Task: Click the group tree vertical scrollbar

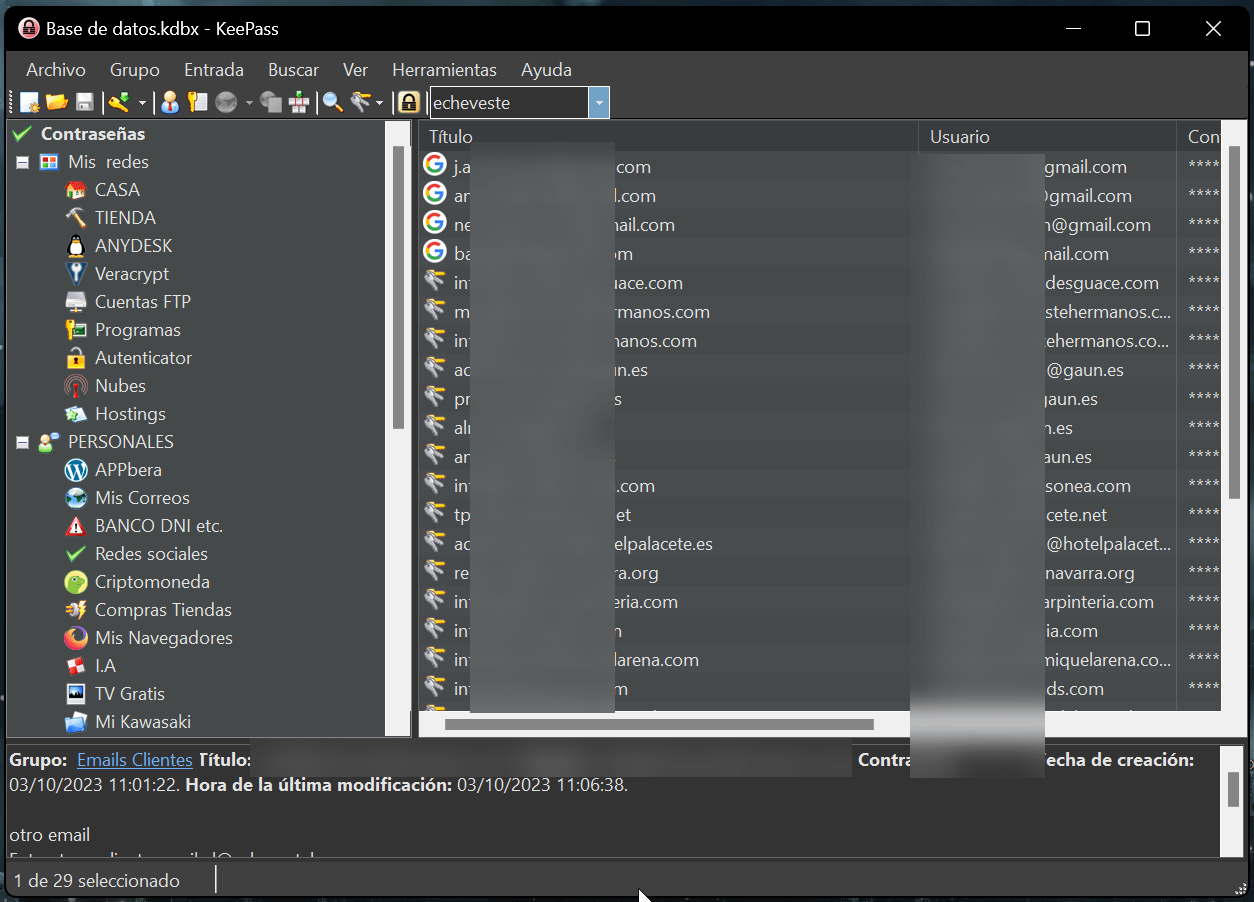Action: point(398,288)
